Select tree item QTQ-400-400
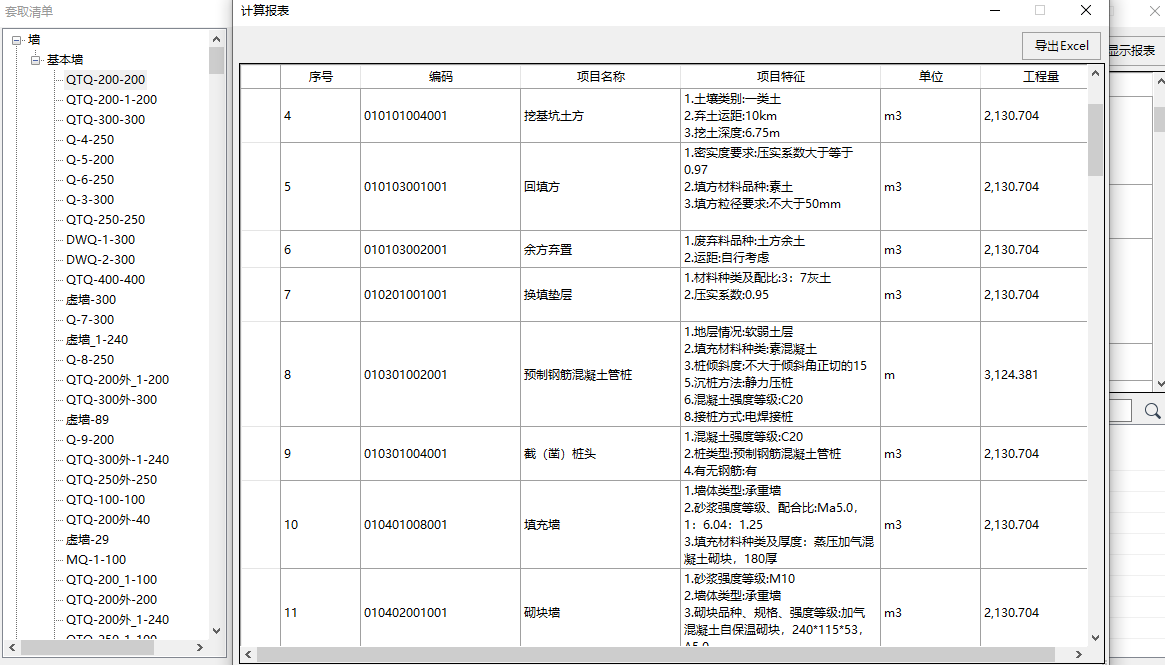1165x665 pixels. point(106,280)
